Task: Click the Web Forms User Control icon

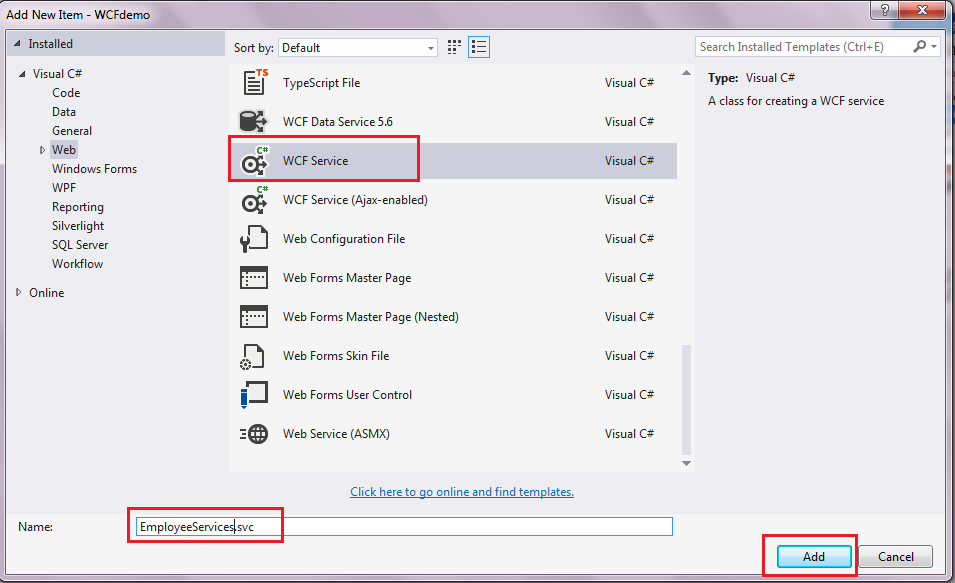Action: point(254,395)
